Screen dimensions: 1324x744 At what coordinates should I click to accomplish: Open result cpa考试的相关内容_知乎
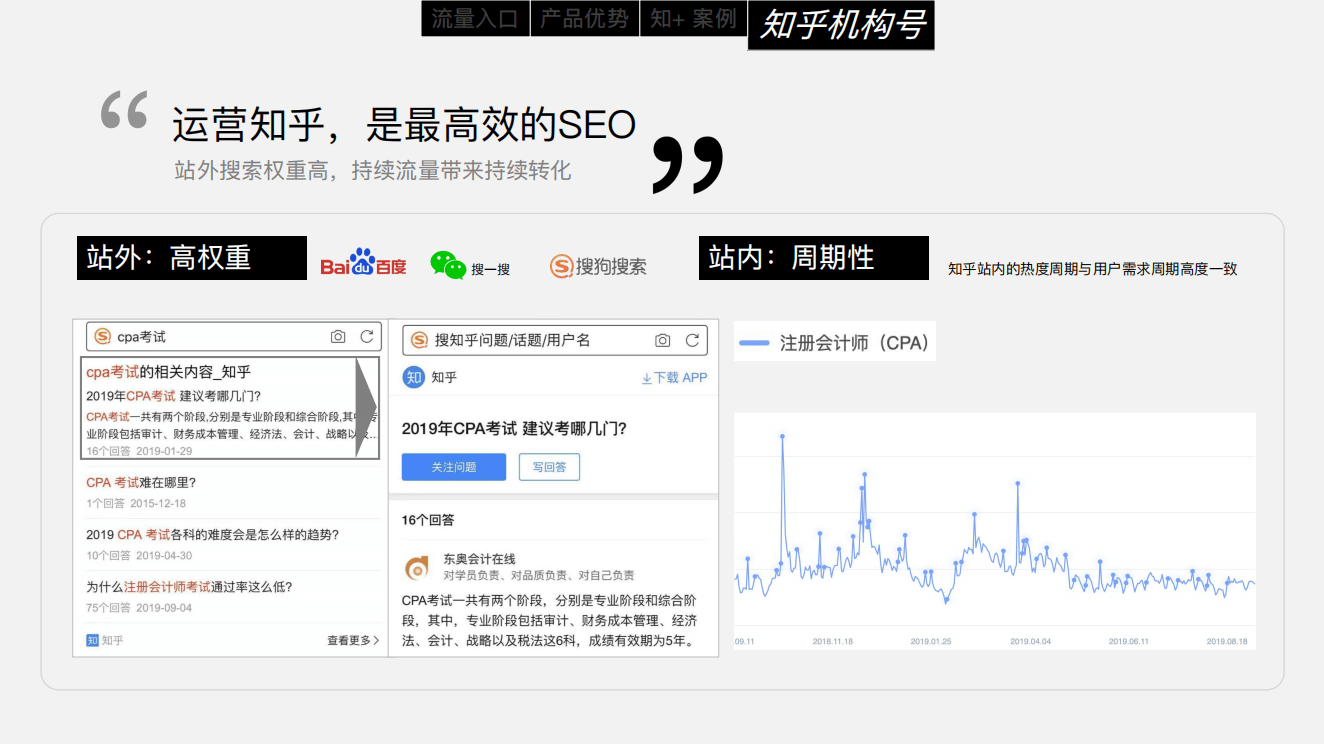(168, 372)
